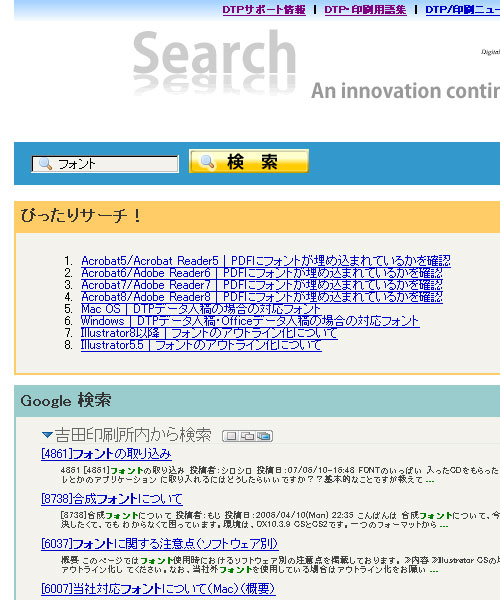
Task: Open Mac OS DTPデータ入稿 対応フォント link
Action: [x=200, y=309]
